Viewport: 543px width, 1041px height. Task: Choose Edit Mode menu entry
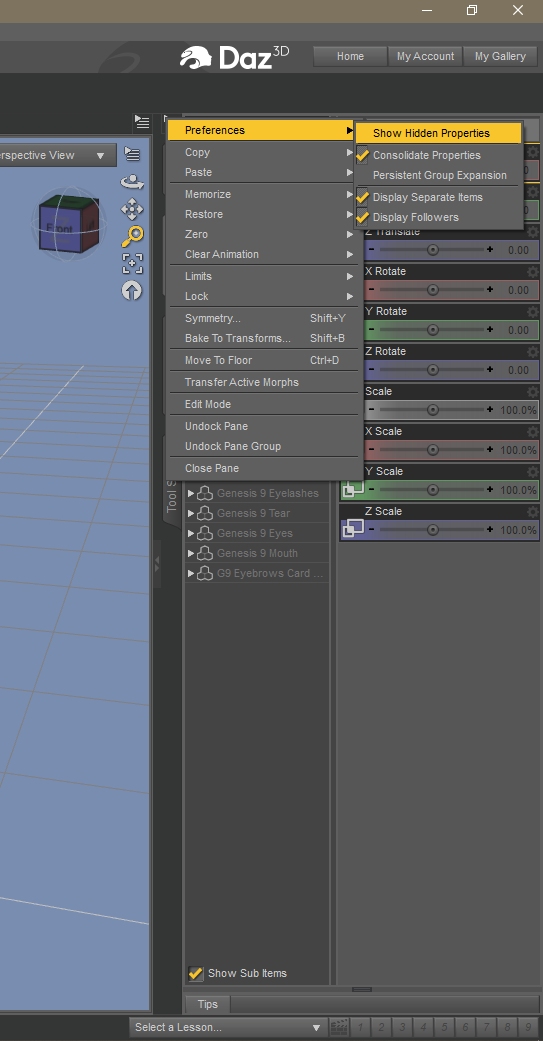point(262,404)
